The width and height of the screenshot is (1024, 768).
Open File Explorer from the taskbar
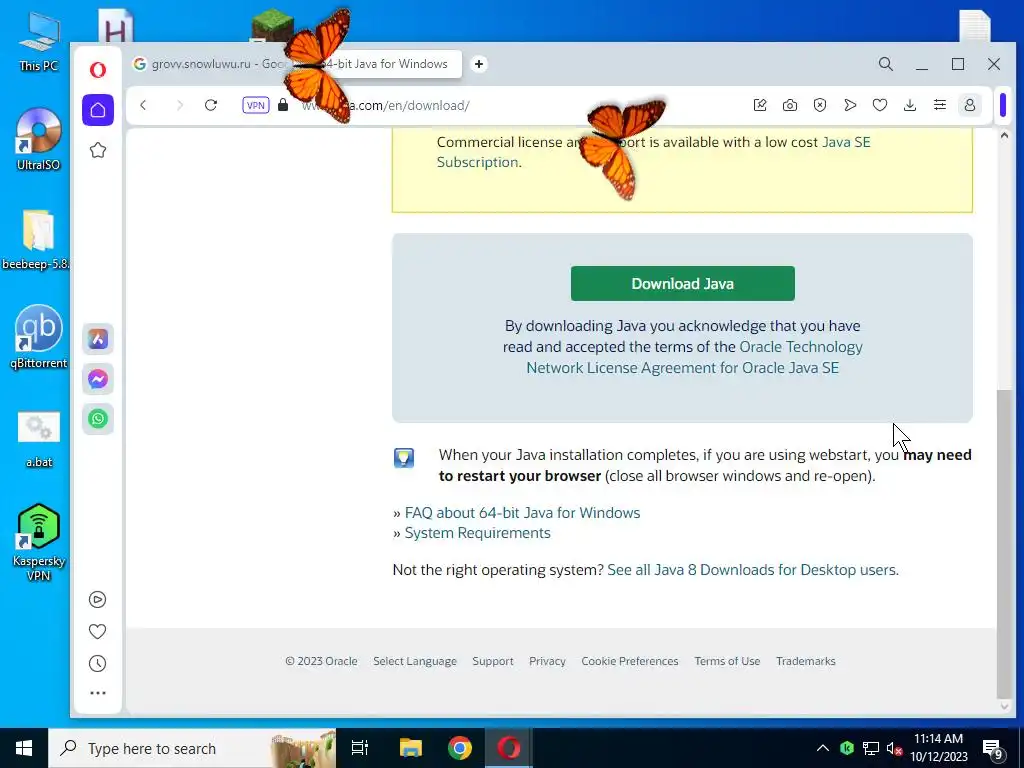[x=411, y=748]
